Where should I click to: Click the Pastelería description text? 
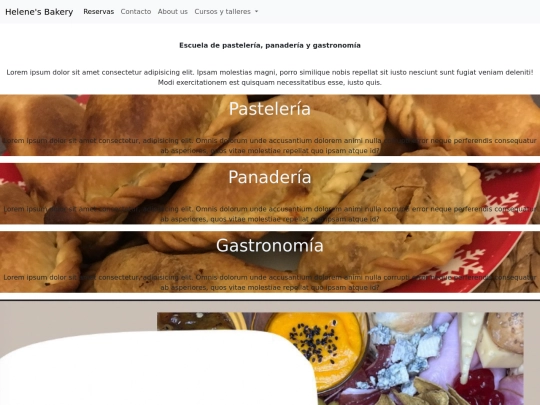[x=270, y=146]
